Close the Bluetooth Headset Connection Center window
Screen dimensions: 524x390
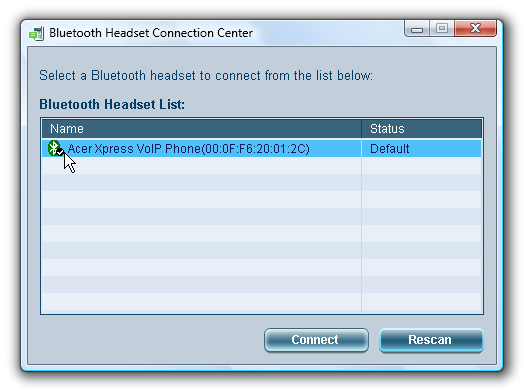475,29
